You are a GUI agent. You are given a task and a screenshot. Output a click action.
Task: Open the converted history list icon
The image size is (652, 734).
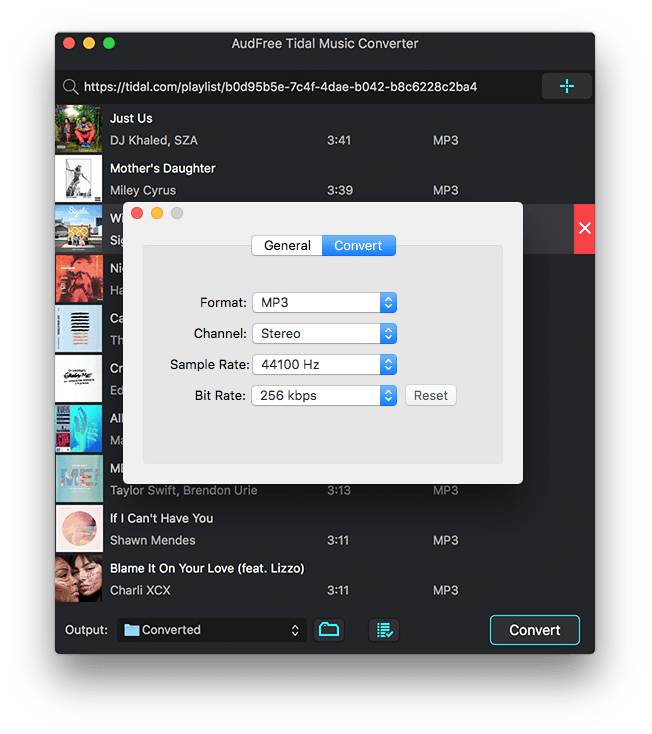pos(384,630)
